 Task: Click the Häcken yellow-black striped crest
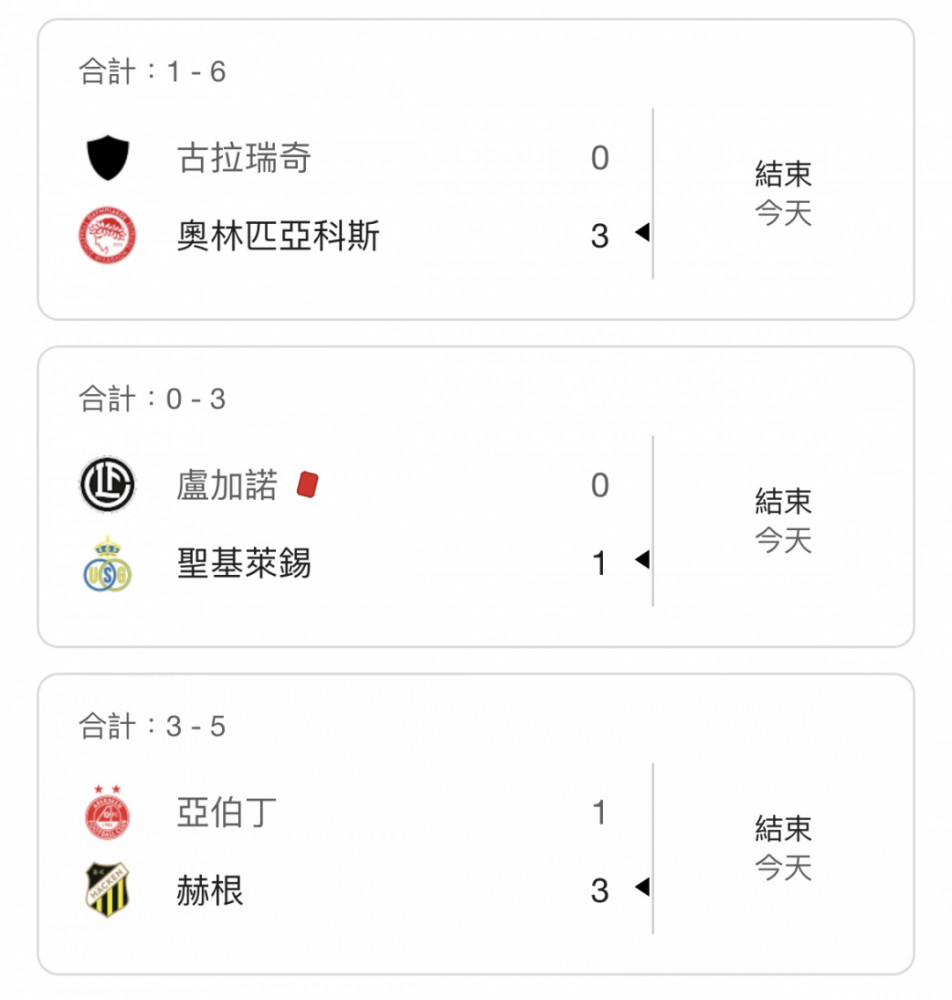(x=107, y=890)
